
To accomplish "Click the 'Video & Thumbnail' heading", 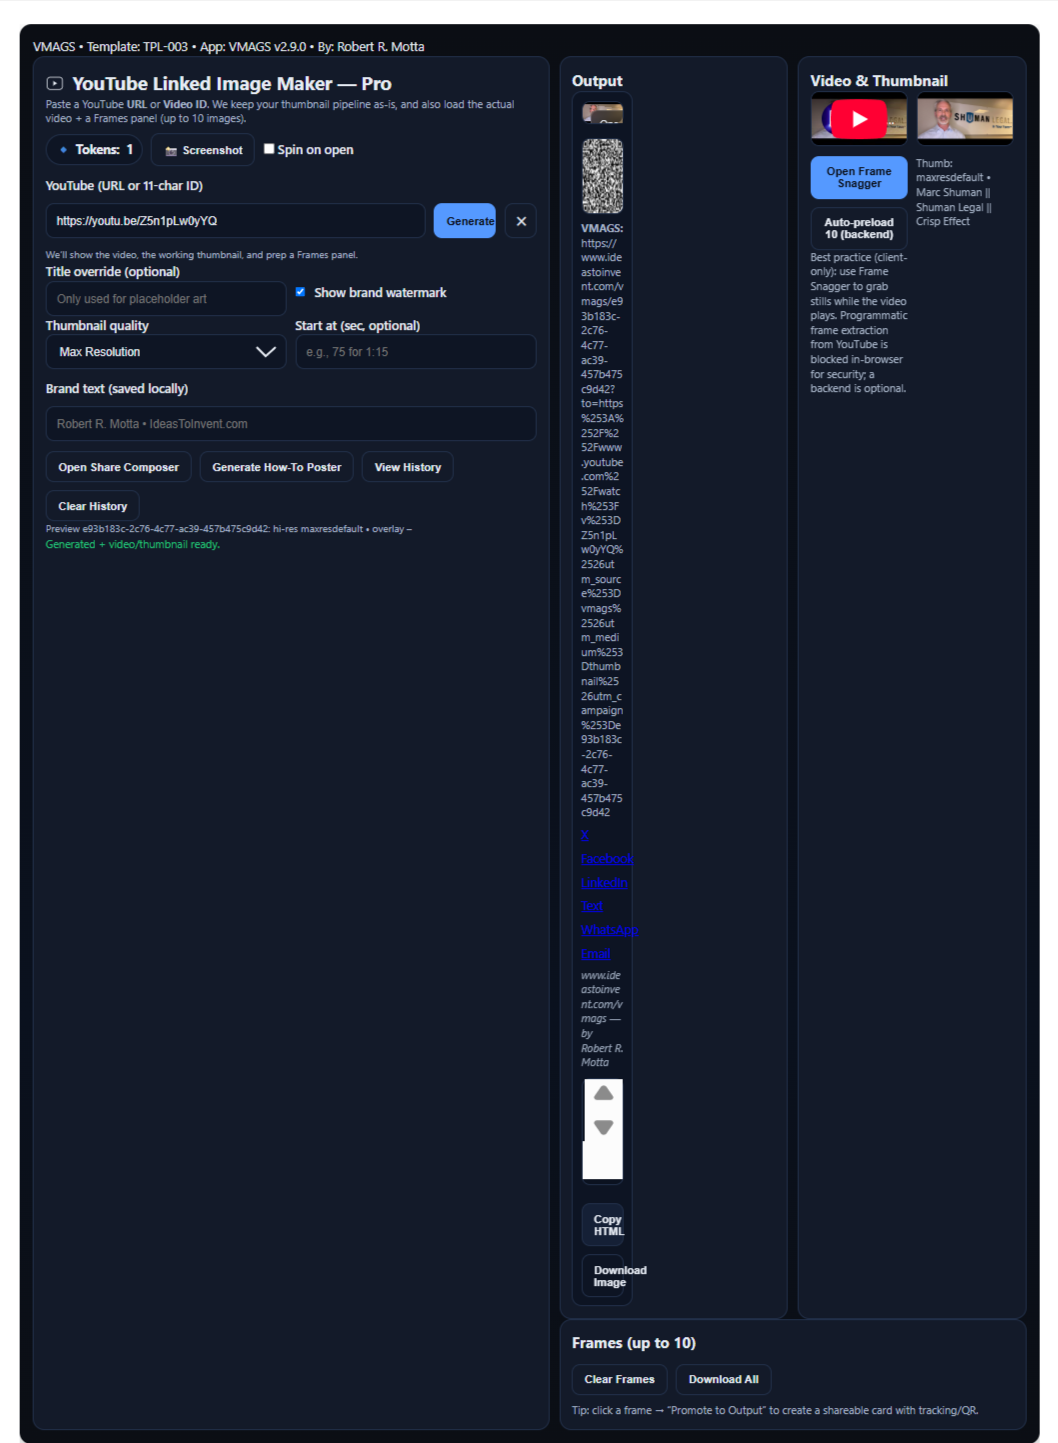I will pyautogui.click(x=879, y=81).
